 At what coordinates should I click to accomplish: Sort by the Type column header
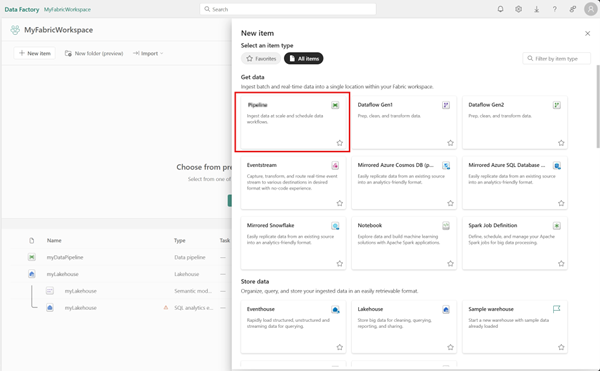(x=179, y=240)
